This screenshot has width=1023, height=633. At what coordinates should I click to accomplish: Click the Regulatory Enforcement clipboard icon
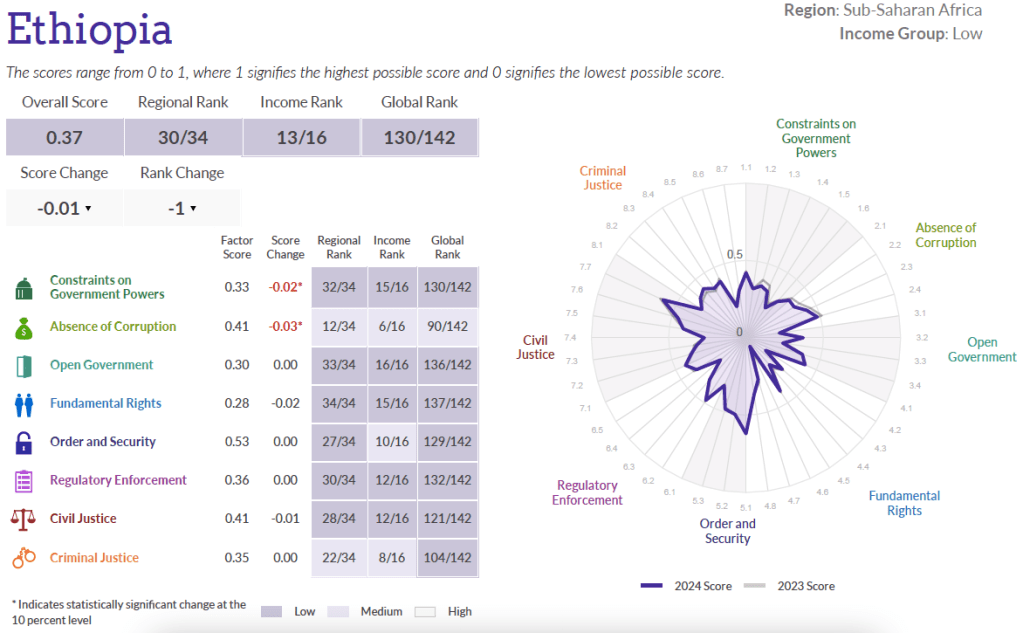[x=24, y=481]
